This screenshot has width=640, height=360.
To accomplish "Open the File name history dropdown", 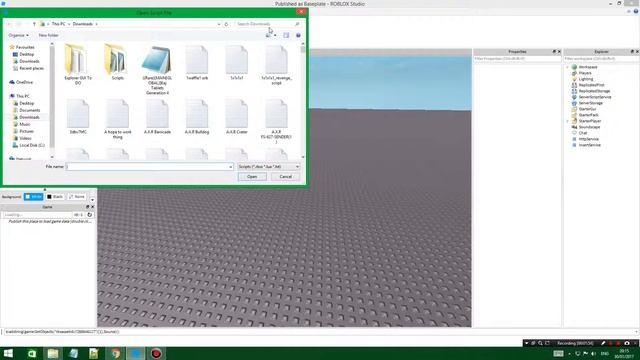I will (231, 167).
